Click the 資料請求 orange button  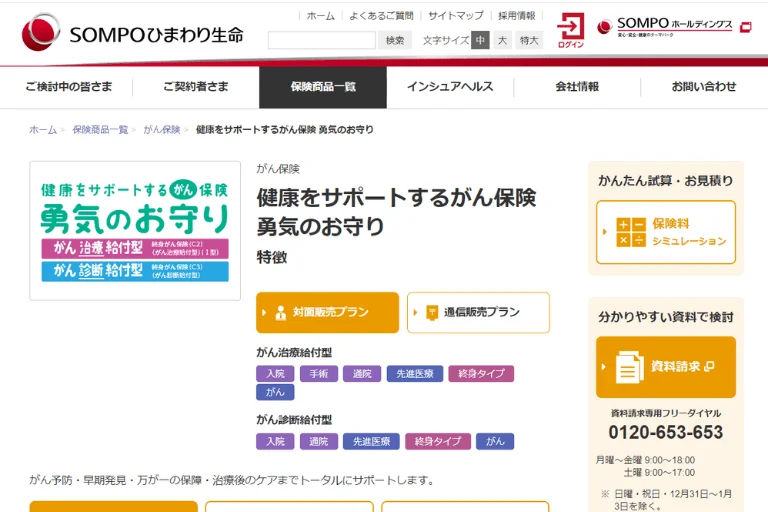[666, 367]
